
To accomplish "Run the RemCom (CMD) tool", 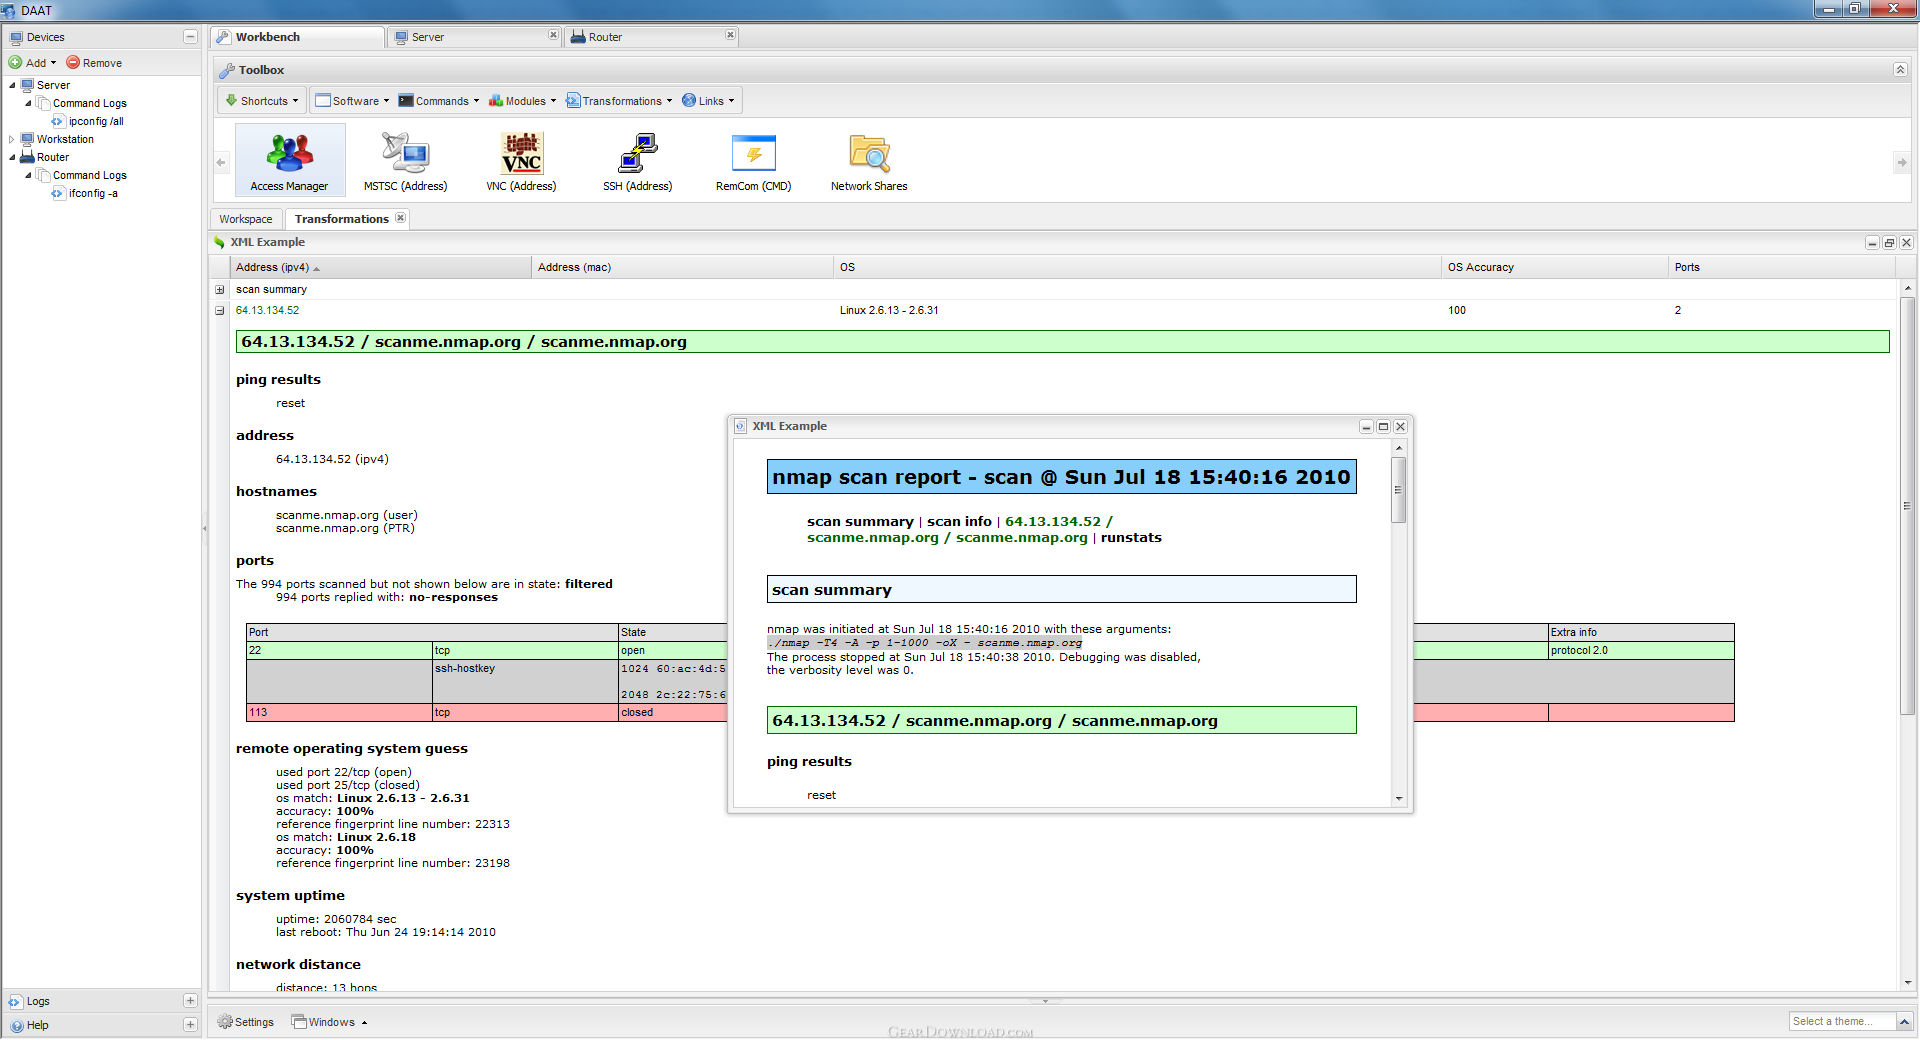I will pyautogui.click(x=753, y=160).
